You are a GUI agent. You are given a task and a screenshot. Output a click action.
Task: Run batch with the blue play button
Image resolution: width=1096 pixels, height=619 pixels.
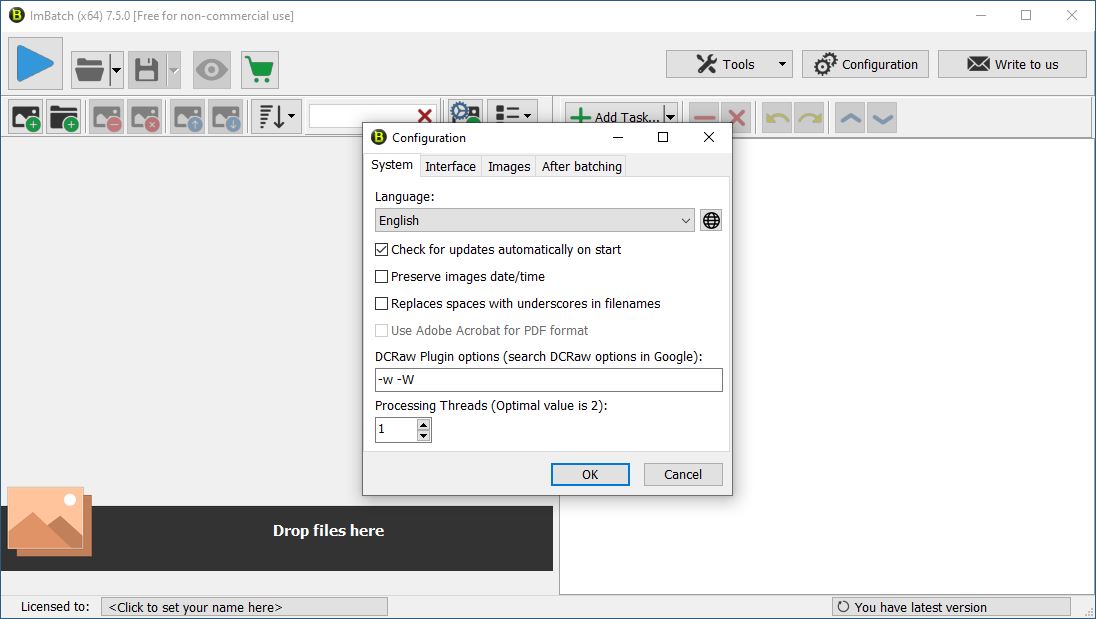coord(35,64)
